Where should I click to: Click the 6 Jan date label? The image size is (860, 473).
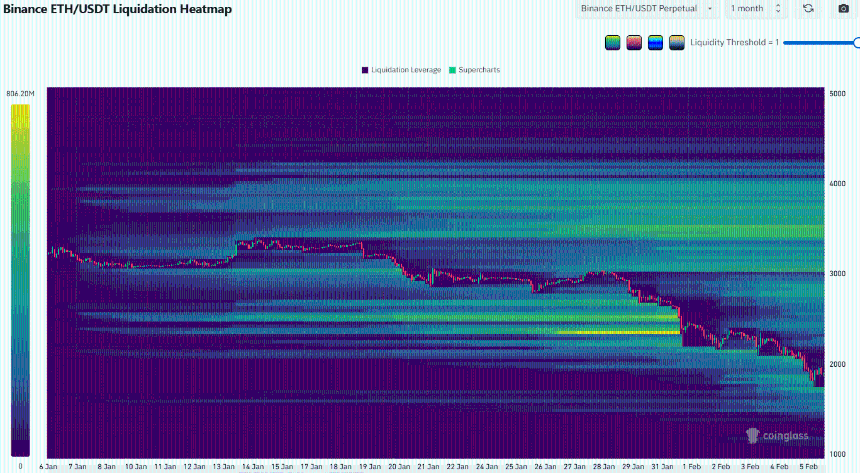(x=48, y=466)
